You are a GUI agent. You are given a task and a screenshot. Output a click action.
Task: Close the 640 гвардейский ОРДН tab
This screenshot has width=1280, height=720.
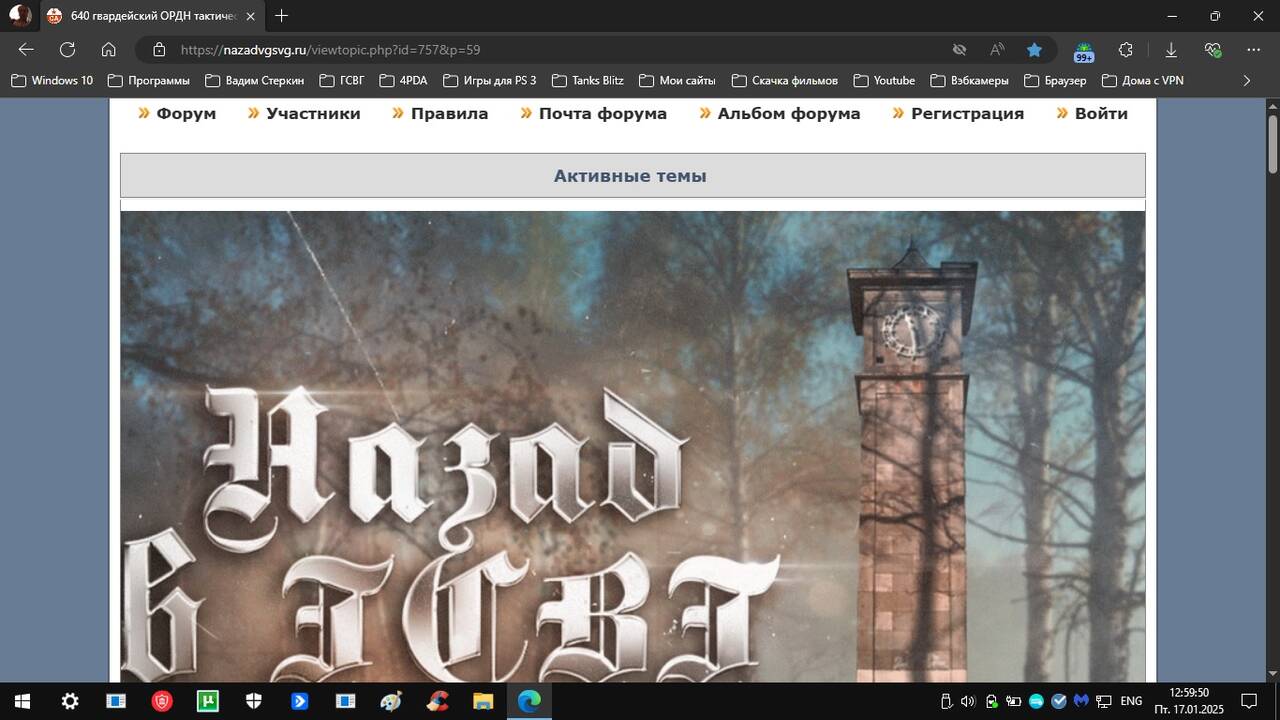click(249, 16)
